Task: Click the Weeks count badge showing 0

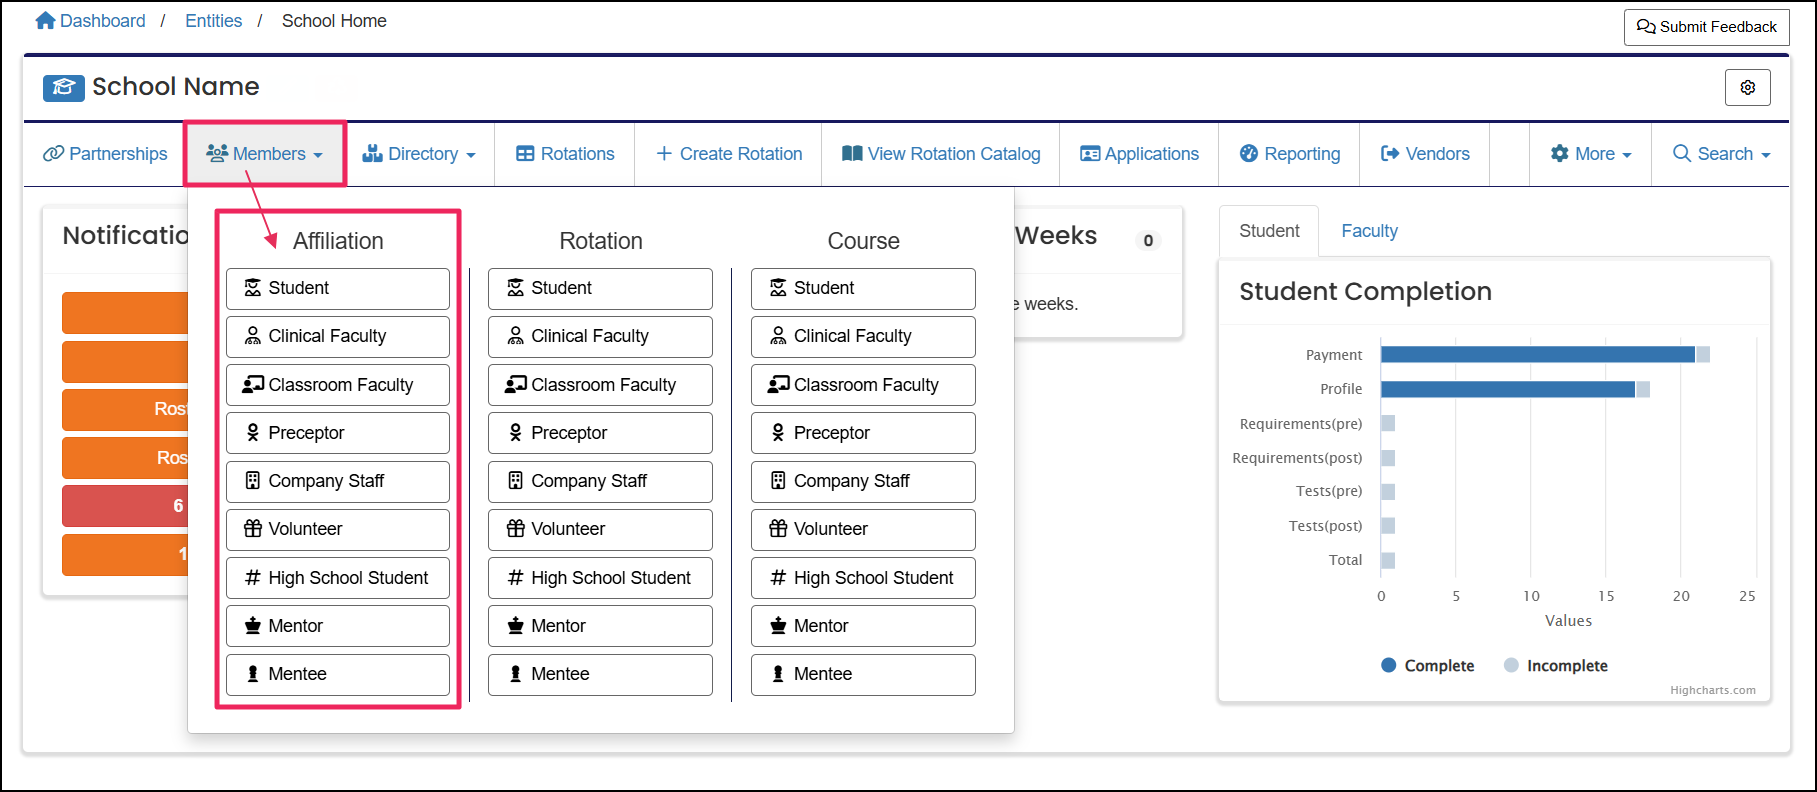Action: 1148,240
